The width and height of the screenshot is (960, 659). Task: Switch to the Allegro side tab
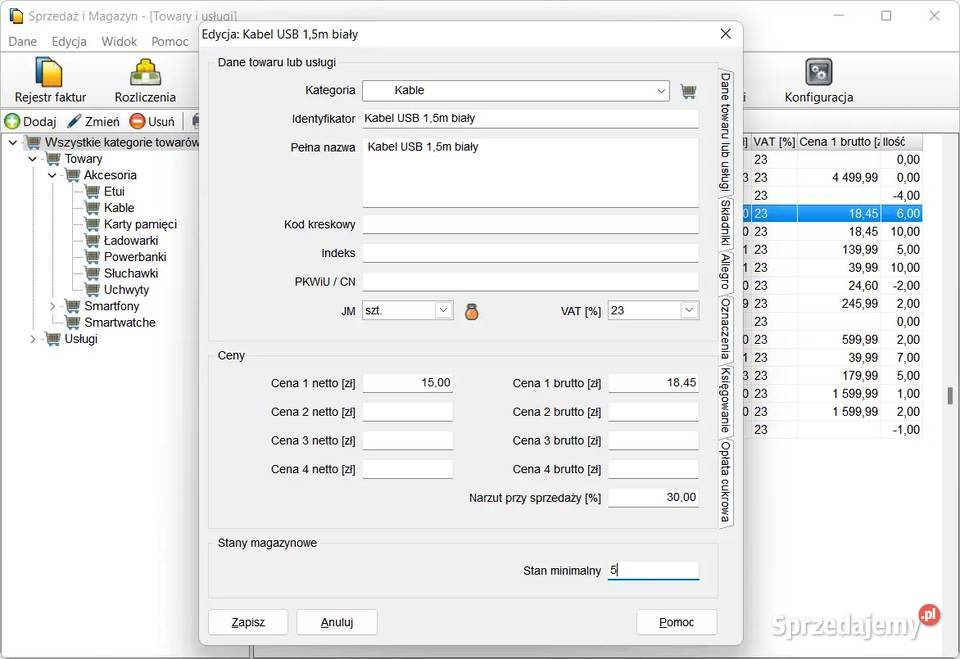[x=725, y=271]
